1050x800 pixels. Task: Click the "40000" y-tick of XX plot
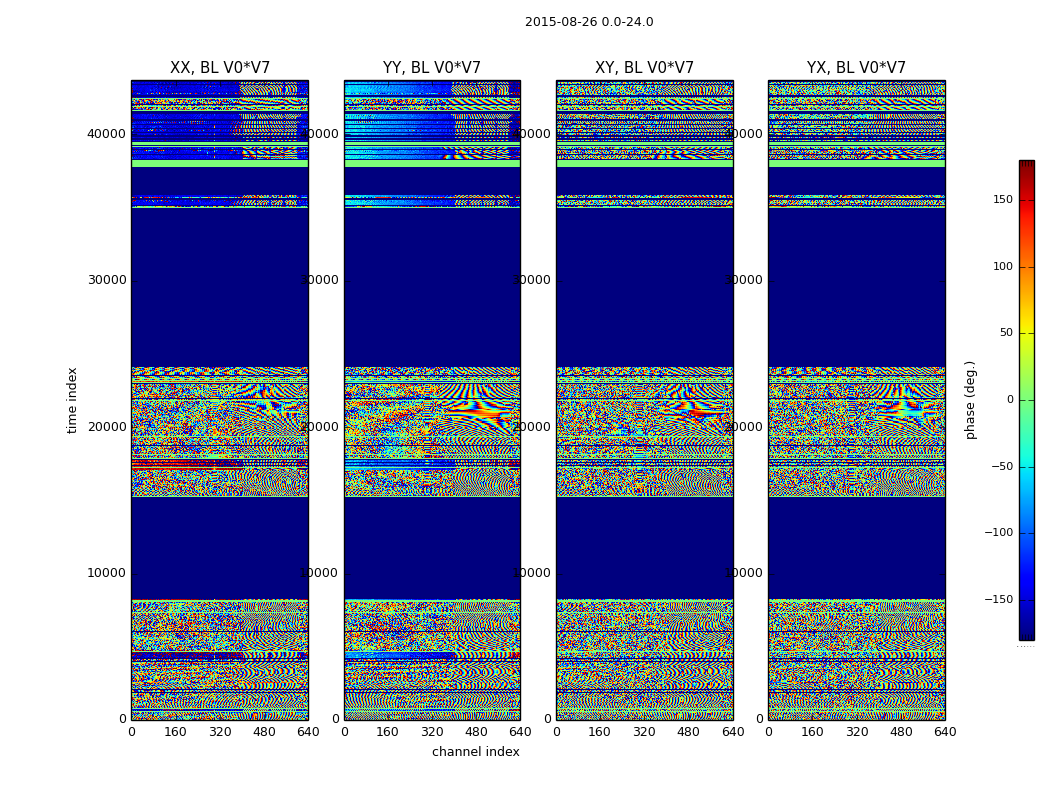pyautogui.click(x=107, y=134)
